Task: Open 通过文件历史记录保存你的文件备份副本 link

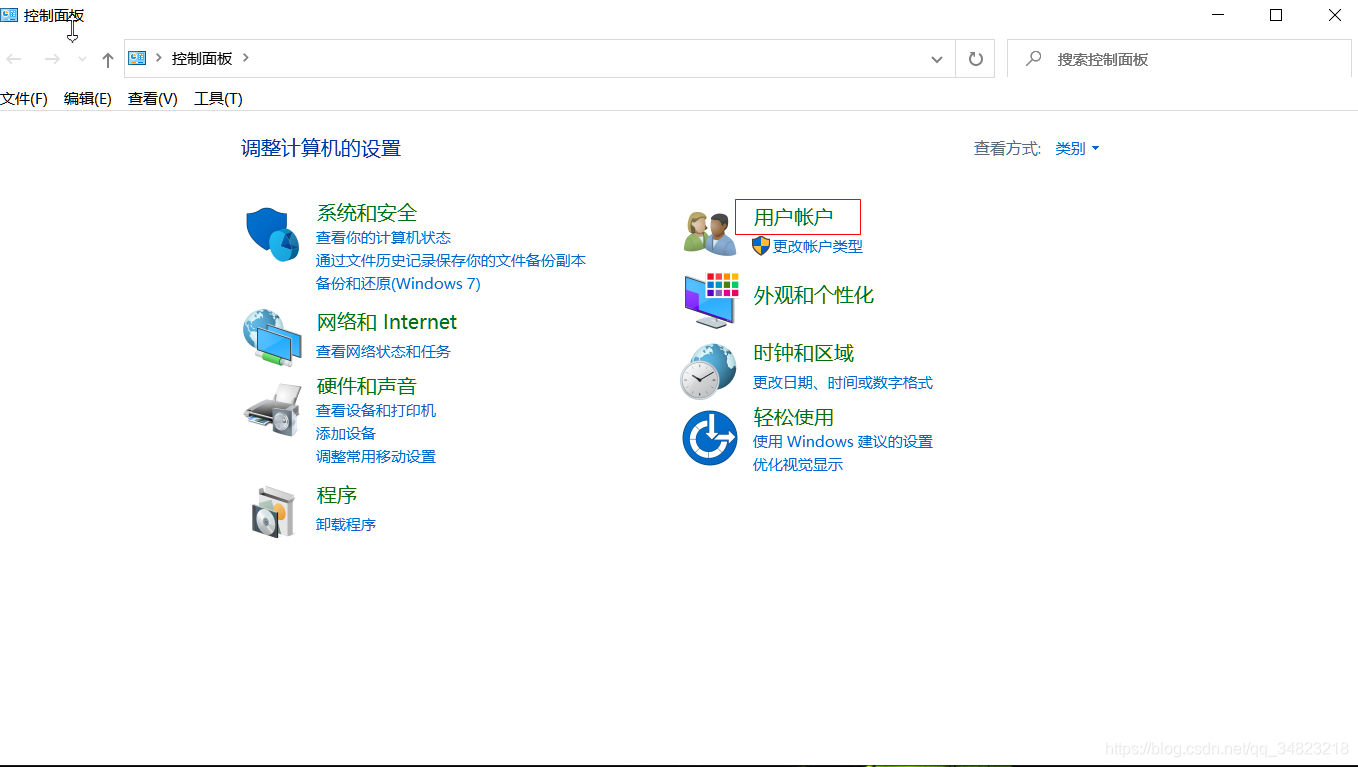Action: tap(451, 261)
